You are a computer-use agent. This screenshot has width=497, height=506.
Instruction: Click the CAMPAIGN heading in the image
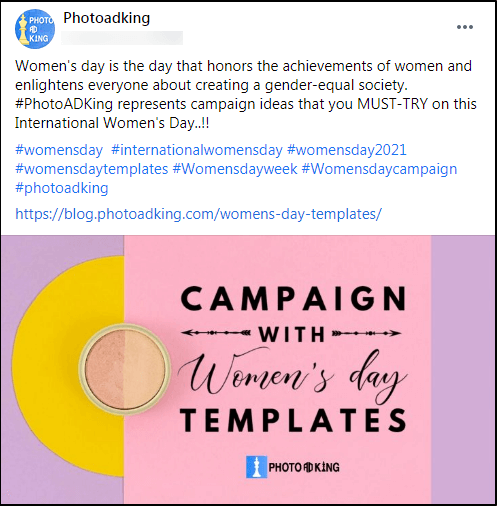pyautogui.click(x=293, y=298)
